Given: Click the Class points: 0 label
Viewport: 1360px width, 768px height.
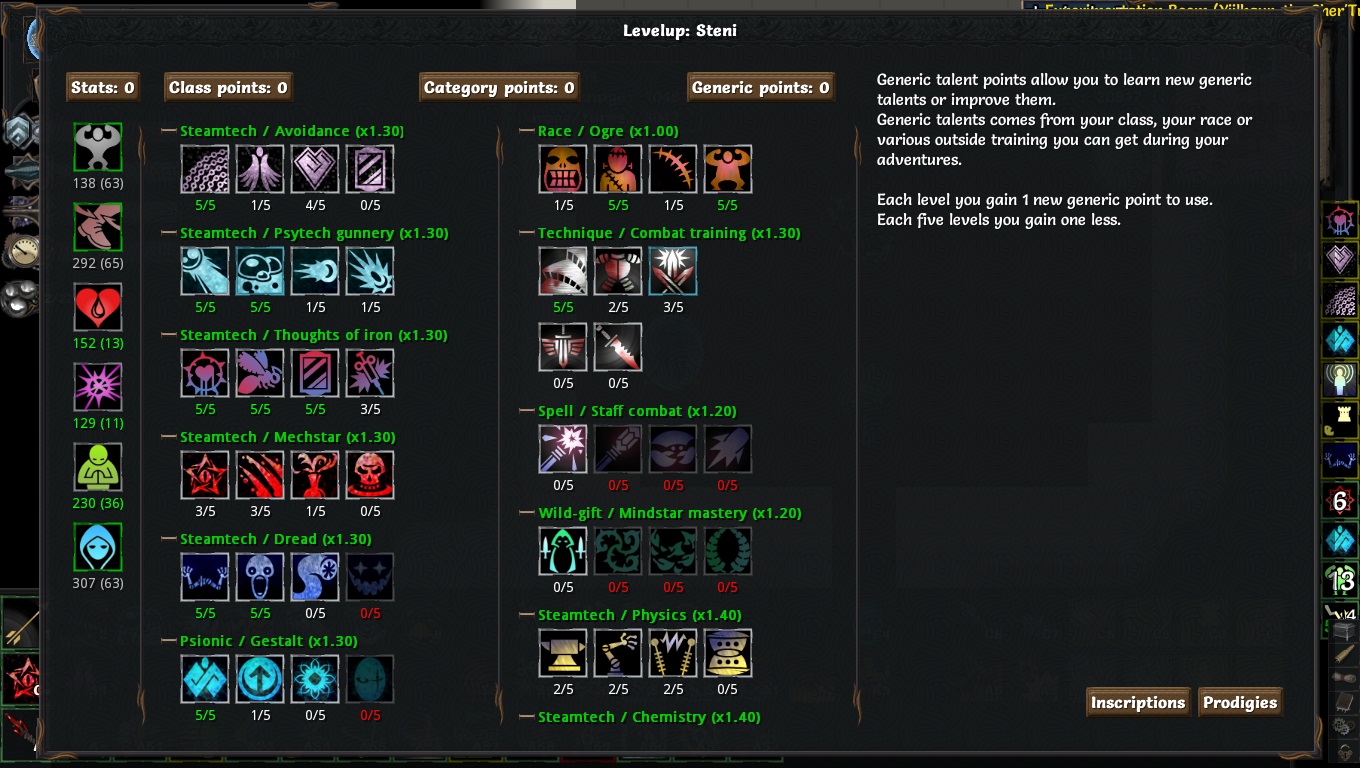Looking at the screenshot, I should 228,87.
